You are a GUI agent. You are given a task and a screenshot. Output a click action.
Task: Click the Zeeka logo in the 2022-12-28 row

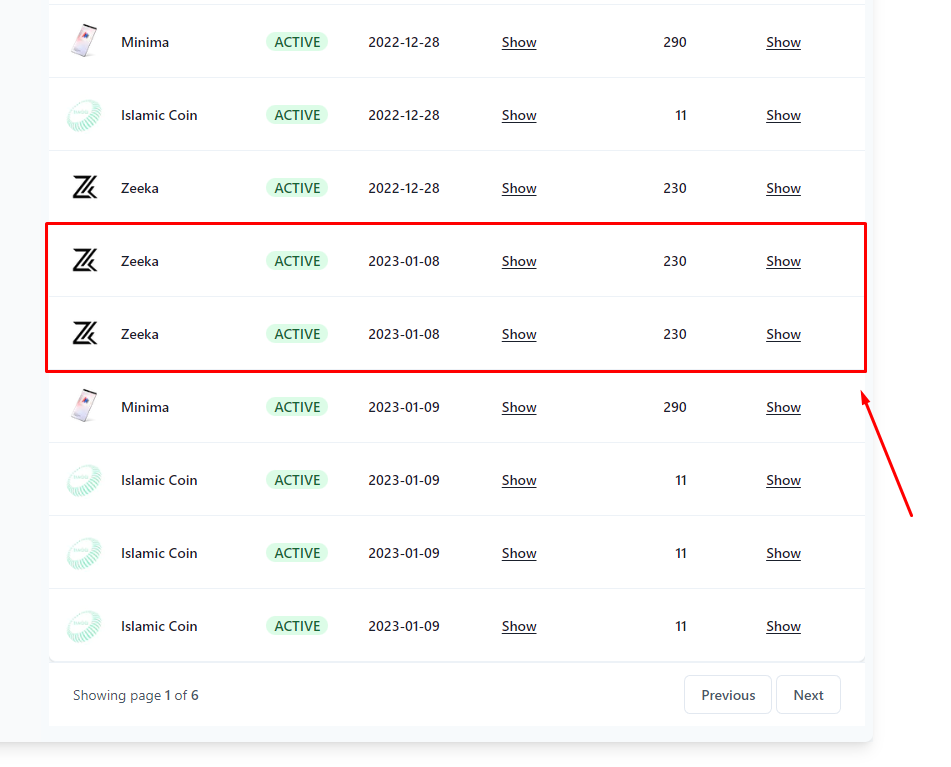(x=85, y=187)
